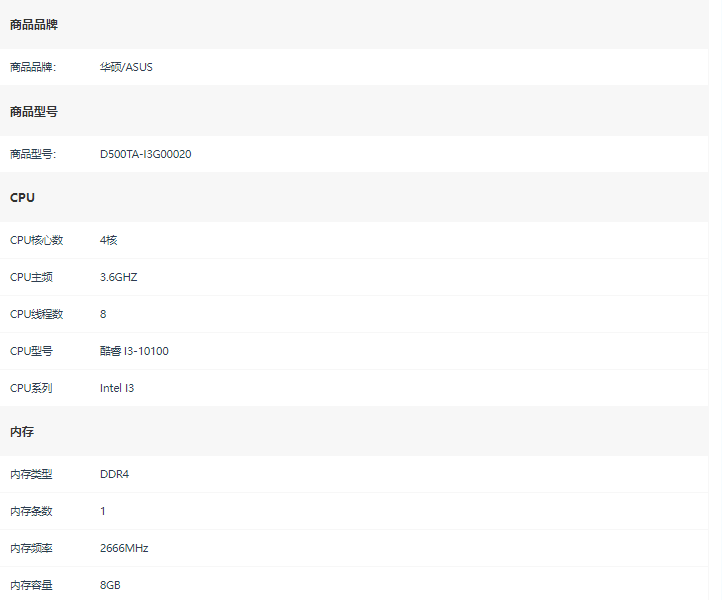The height and width of the screenshot is (600, 722).
Task: Click the DDR4 value
Action: coord(114,474)
